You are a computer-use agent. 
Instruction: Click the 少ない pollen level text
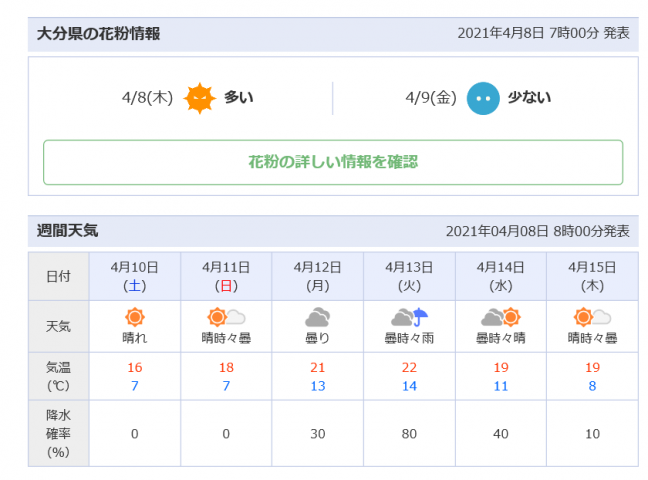point(529,98)
